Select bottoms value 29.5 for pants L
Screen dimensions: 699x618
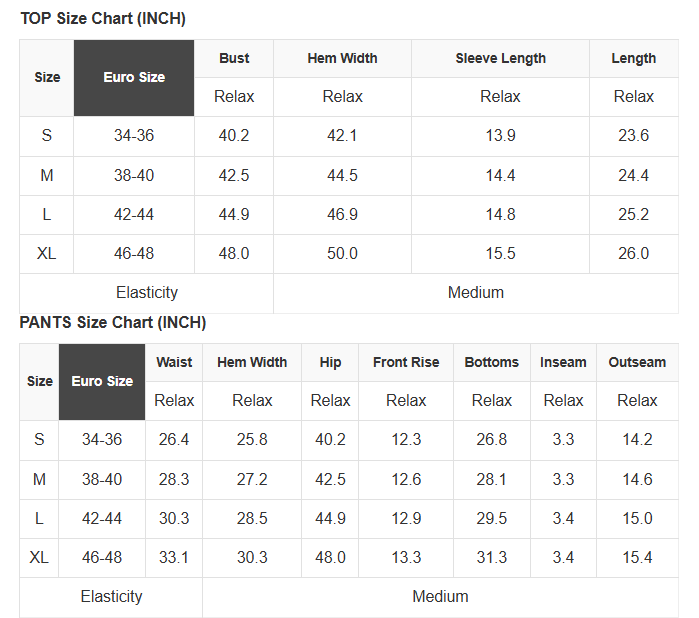point(492,519)
